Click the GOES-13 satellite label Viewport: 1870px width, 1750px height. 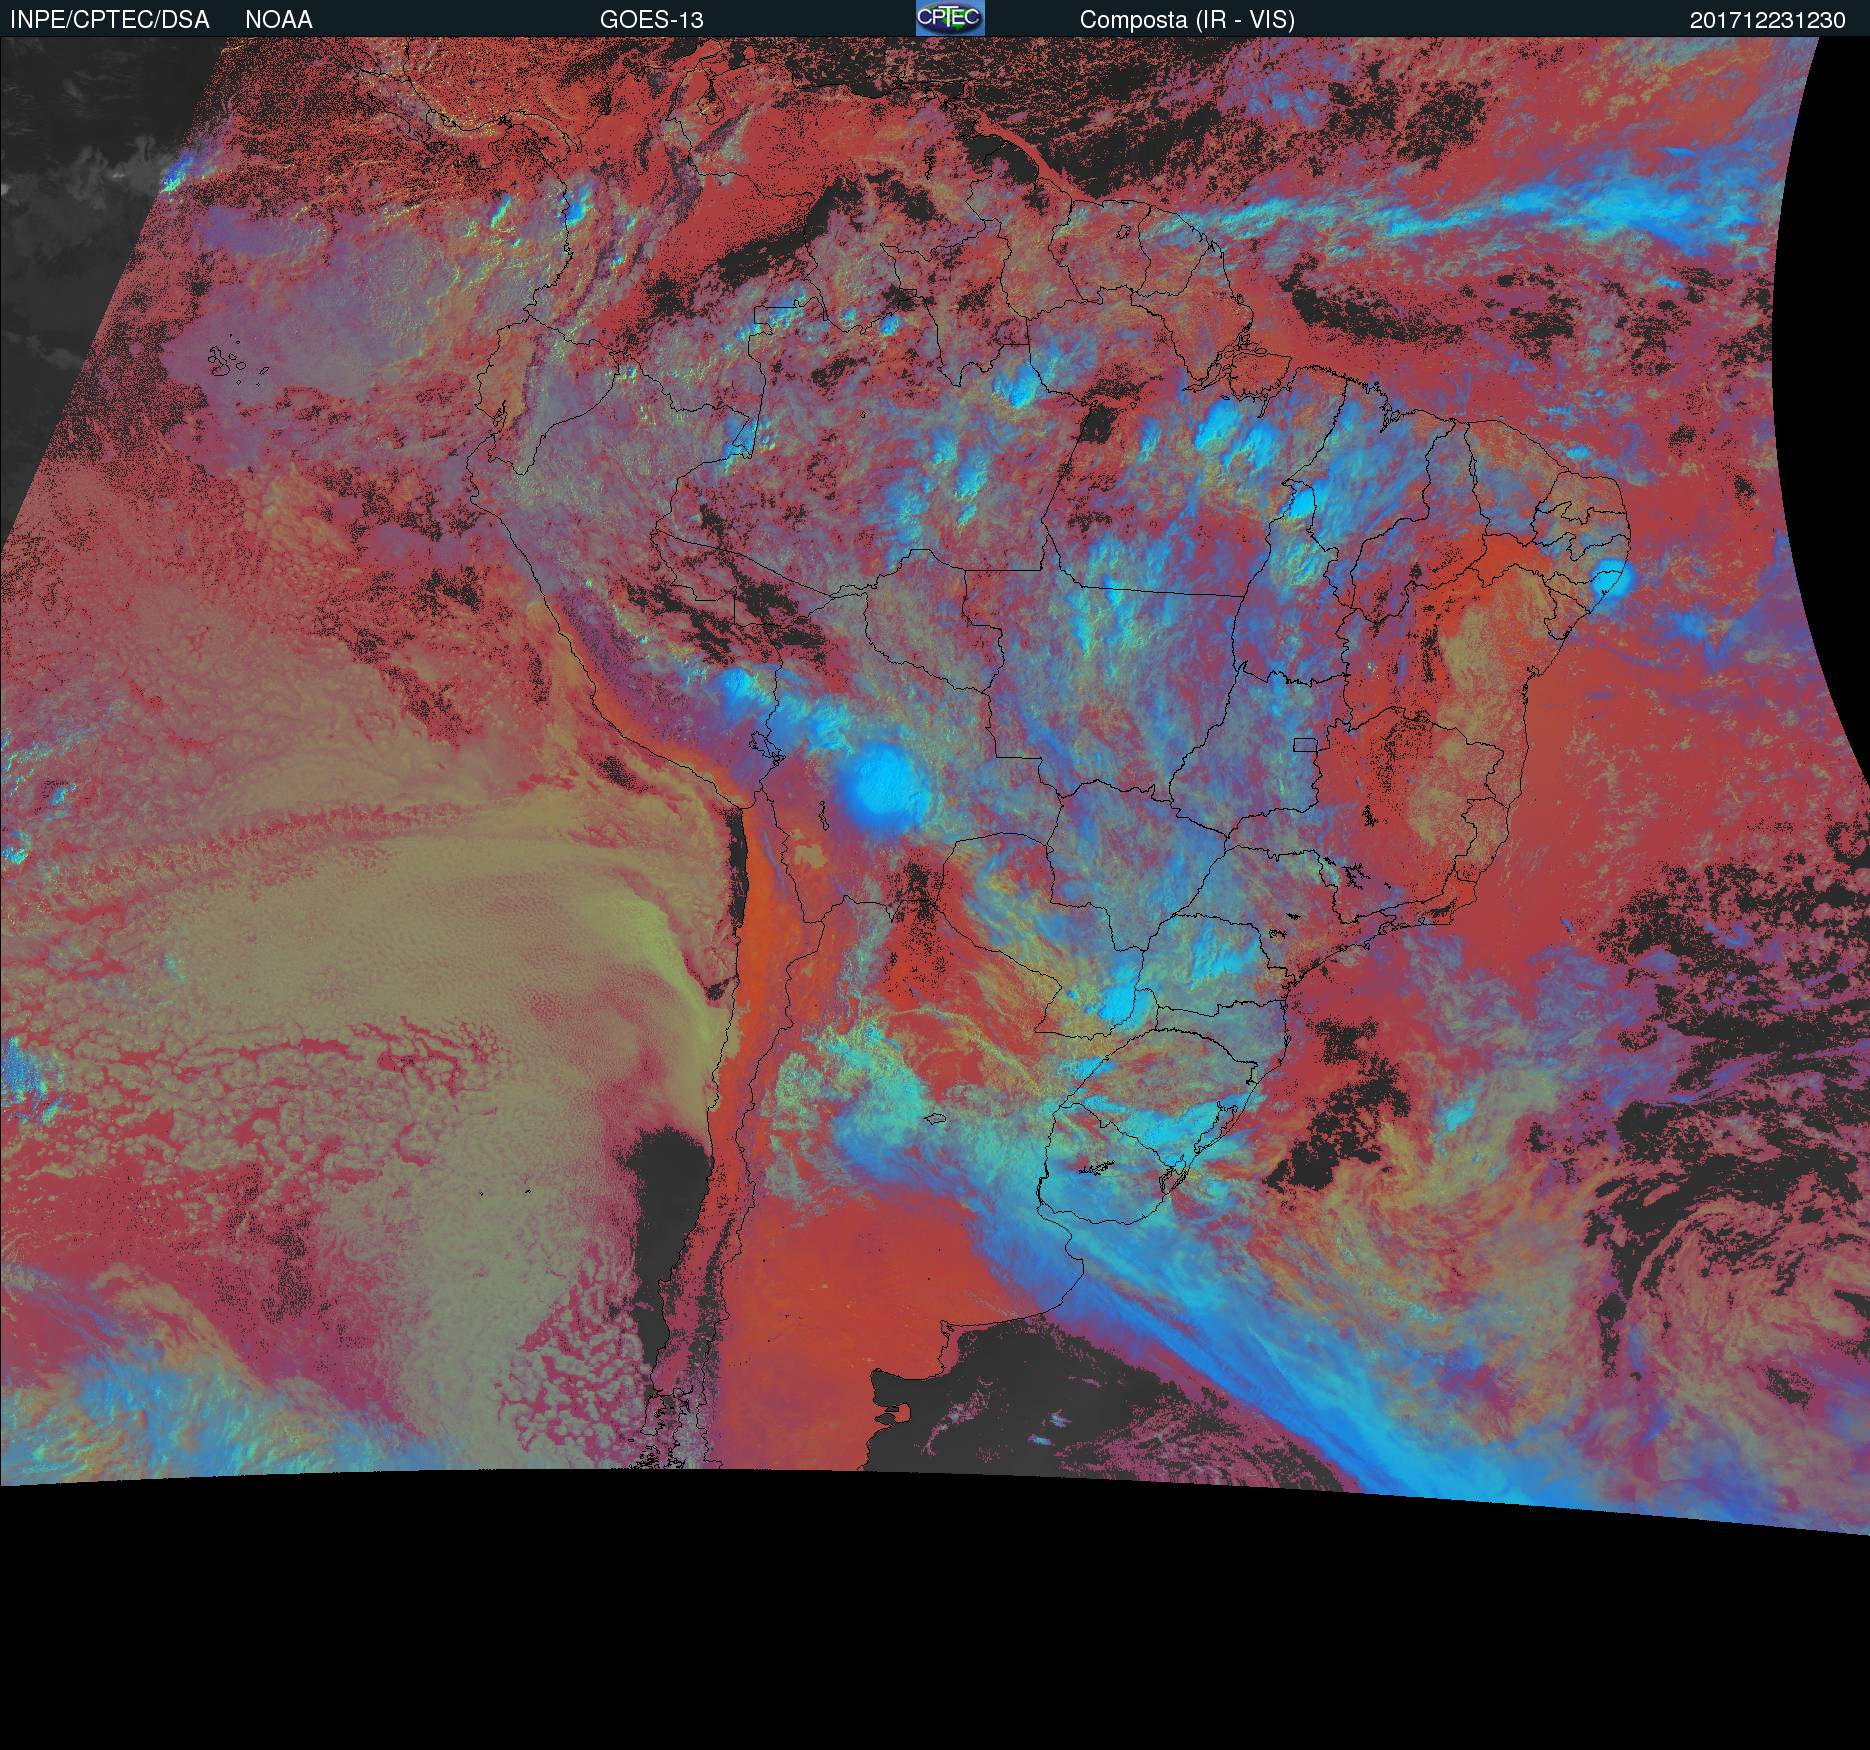pyautogui.click(x=652, y=20)
